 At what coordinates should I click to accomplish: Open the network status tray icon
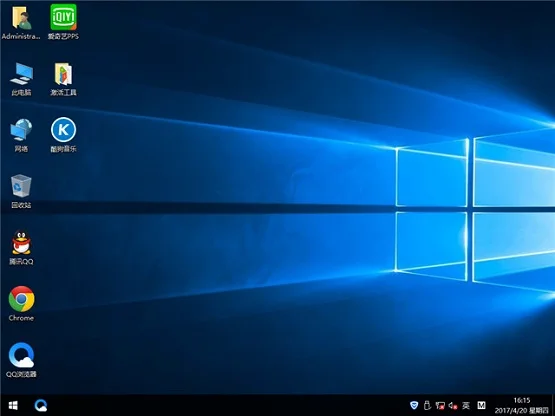pos(440,405)
